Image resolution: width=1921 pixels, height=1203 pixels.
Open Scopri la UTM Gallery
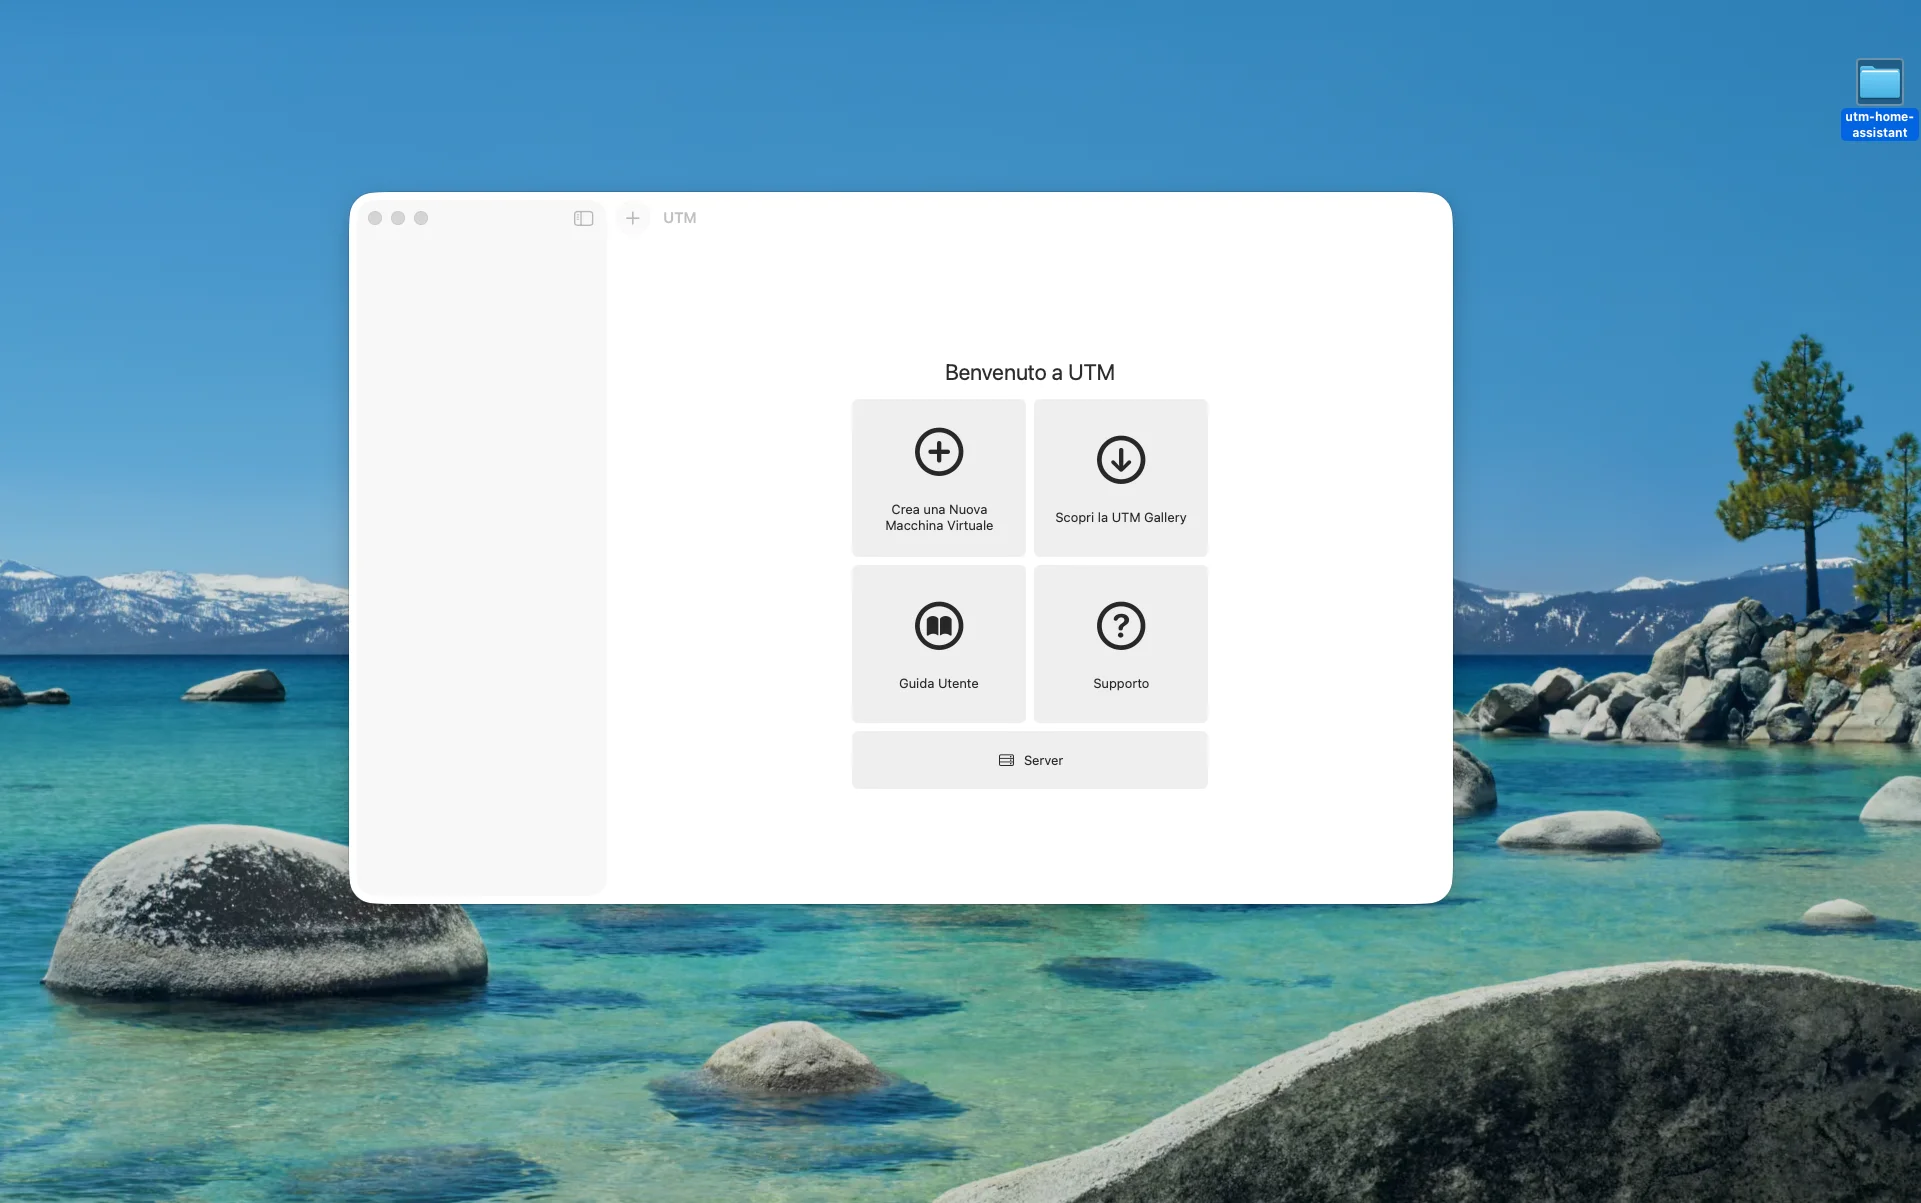pos(1120,477)
